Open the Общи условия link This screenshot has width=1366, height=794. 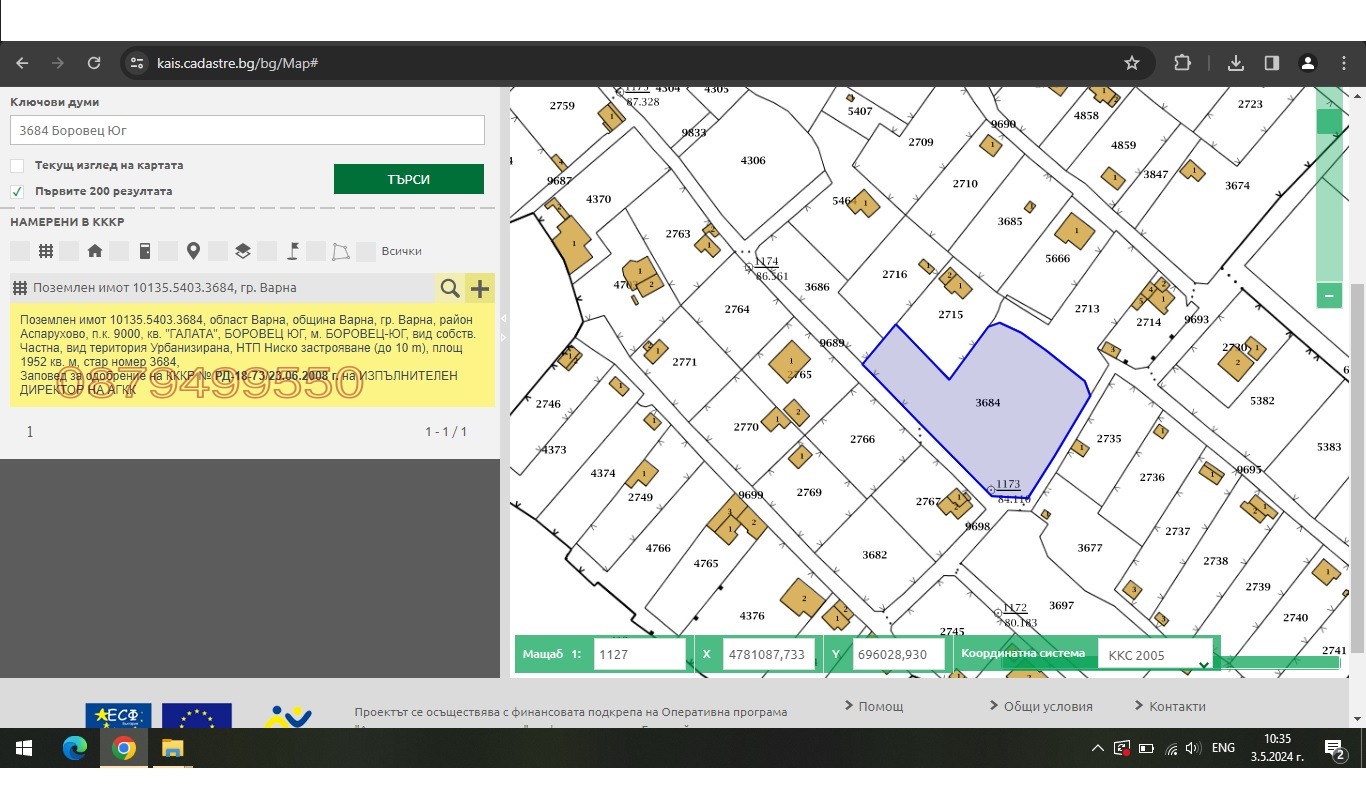[x=1048, y=706]
